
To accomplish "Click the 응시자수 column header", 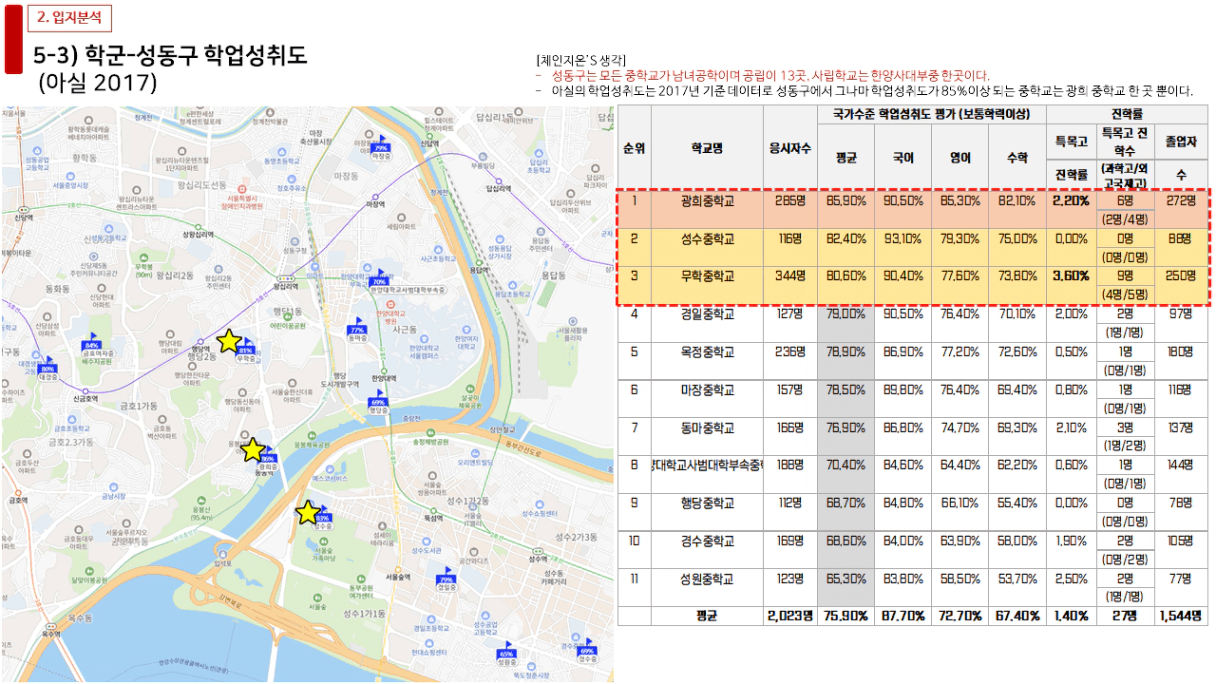I will [x=789, y=147].
